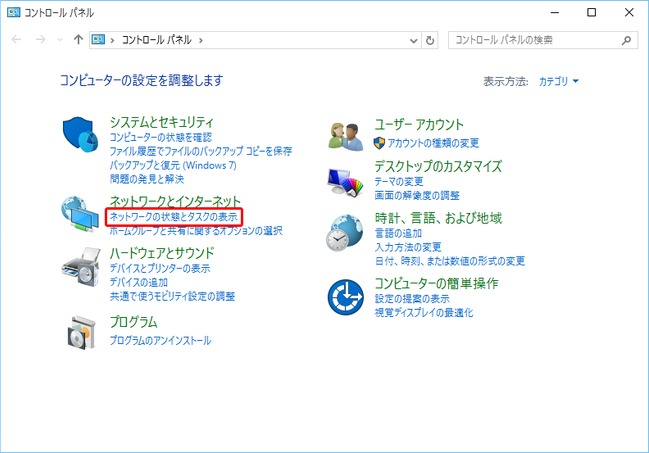Screen dimensions: 649x453
Task: Click the up arrow navigation button
Action: point(78,40)
